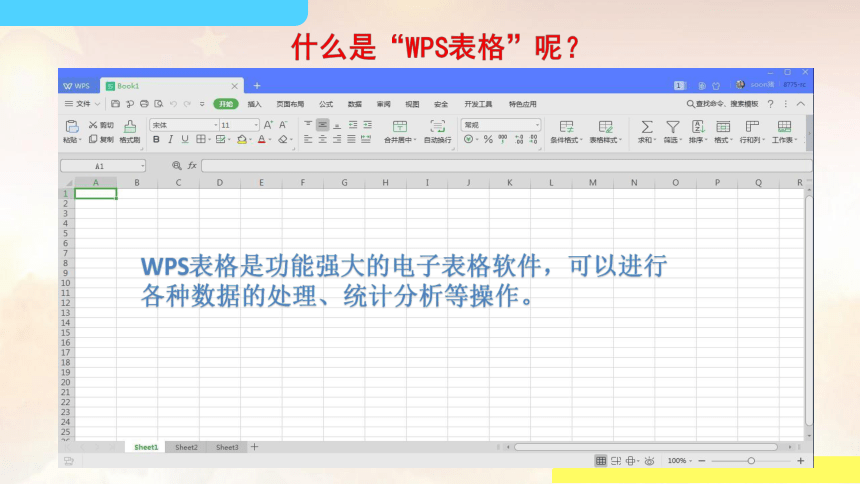The width and height of the screenshot is (860, 484).
Task: Open the font name (宋体) dropdown
Action: [x=216, y=125]
